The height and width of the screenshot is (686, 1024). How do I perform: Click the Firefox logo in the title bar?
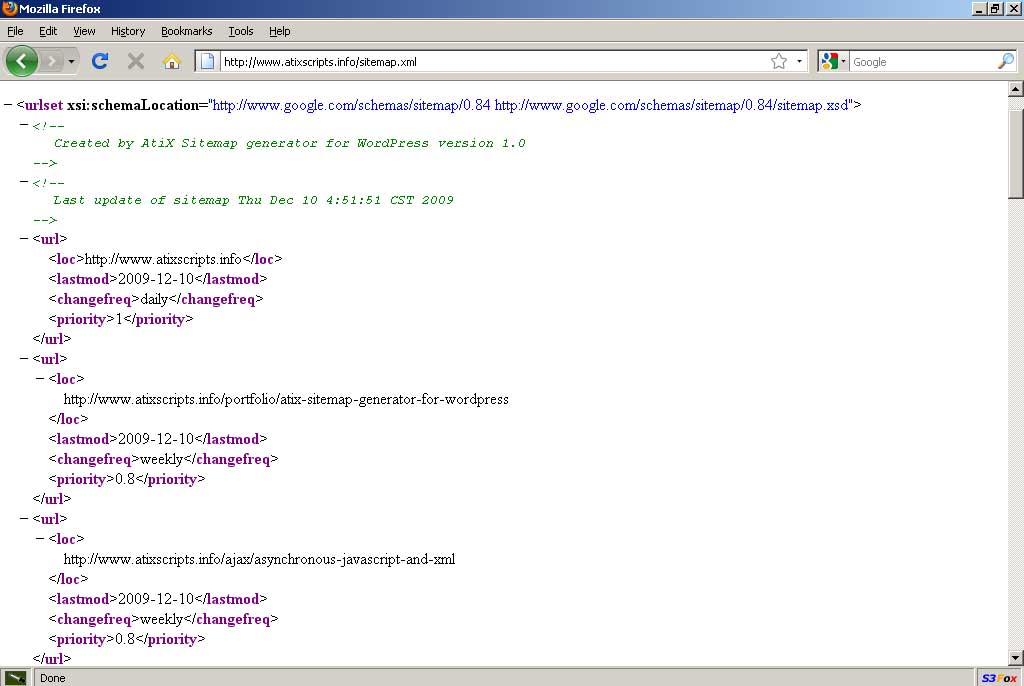coord(9,8)
